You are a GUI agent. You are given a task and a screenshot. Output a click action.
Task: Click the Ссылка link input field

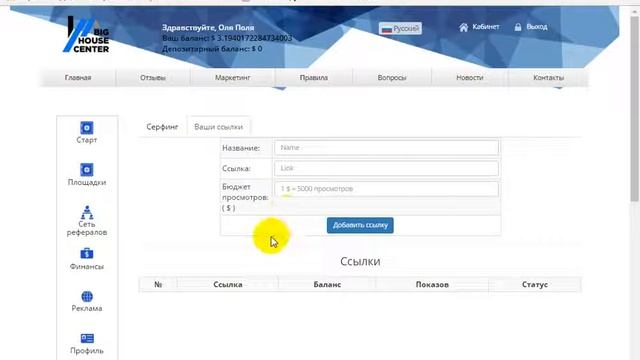point(387,168)
